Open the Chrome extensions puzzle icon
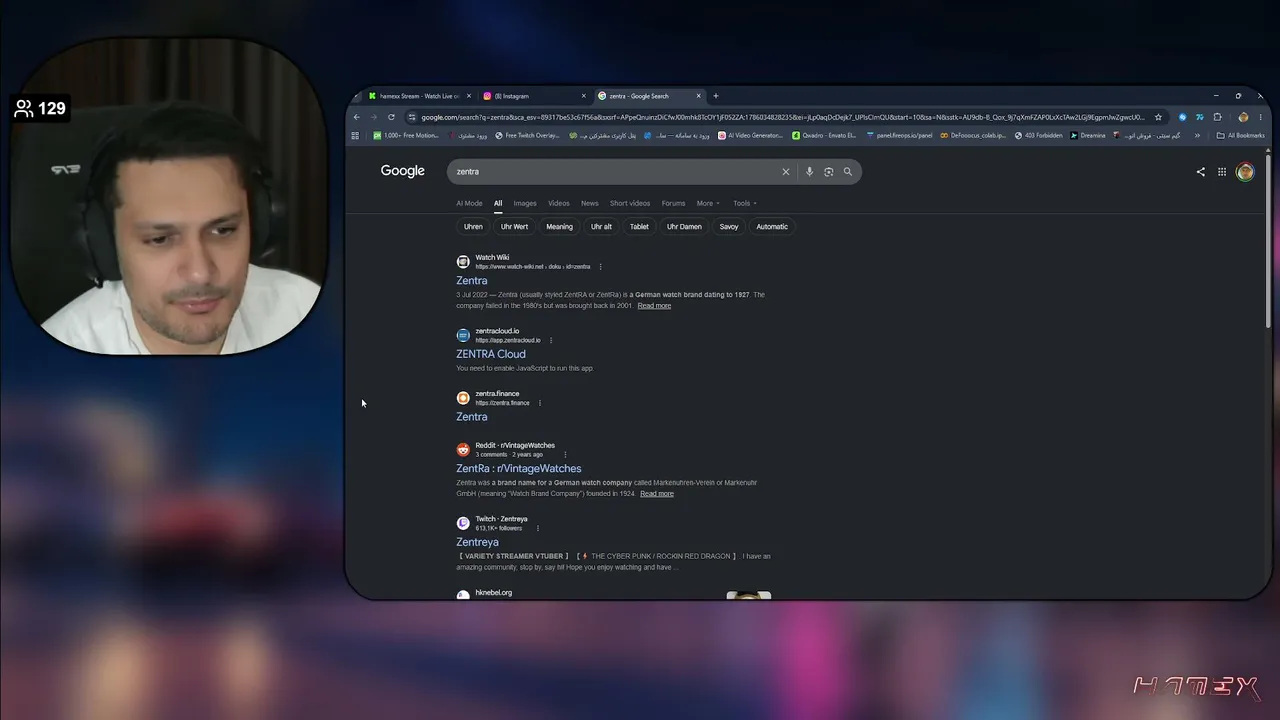The height and width of the screenshot is (720, 1280). click(1218, 117)
